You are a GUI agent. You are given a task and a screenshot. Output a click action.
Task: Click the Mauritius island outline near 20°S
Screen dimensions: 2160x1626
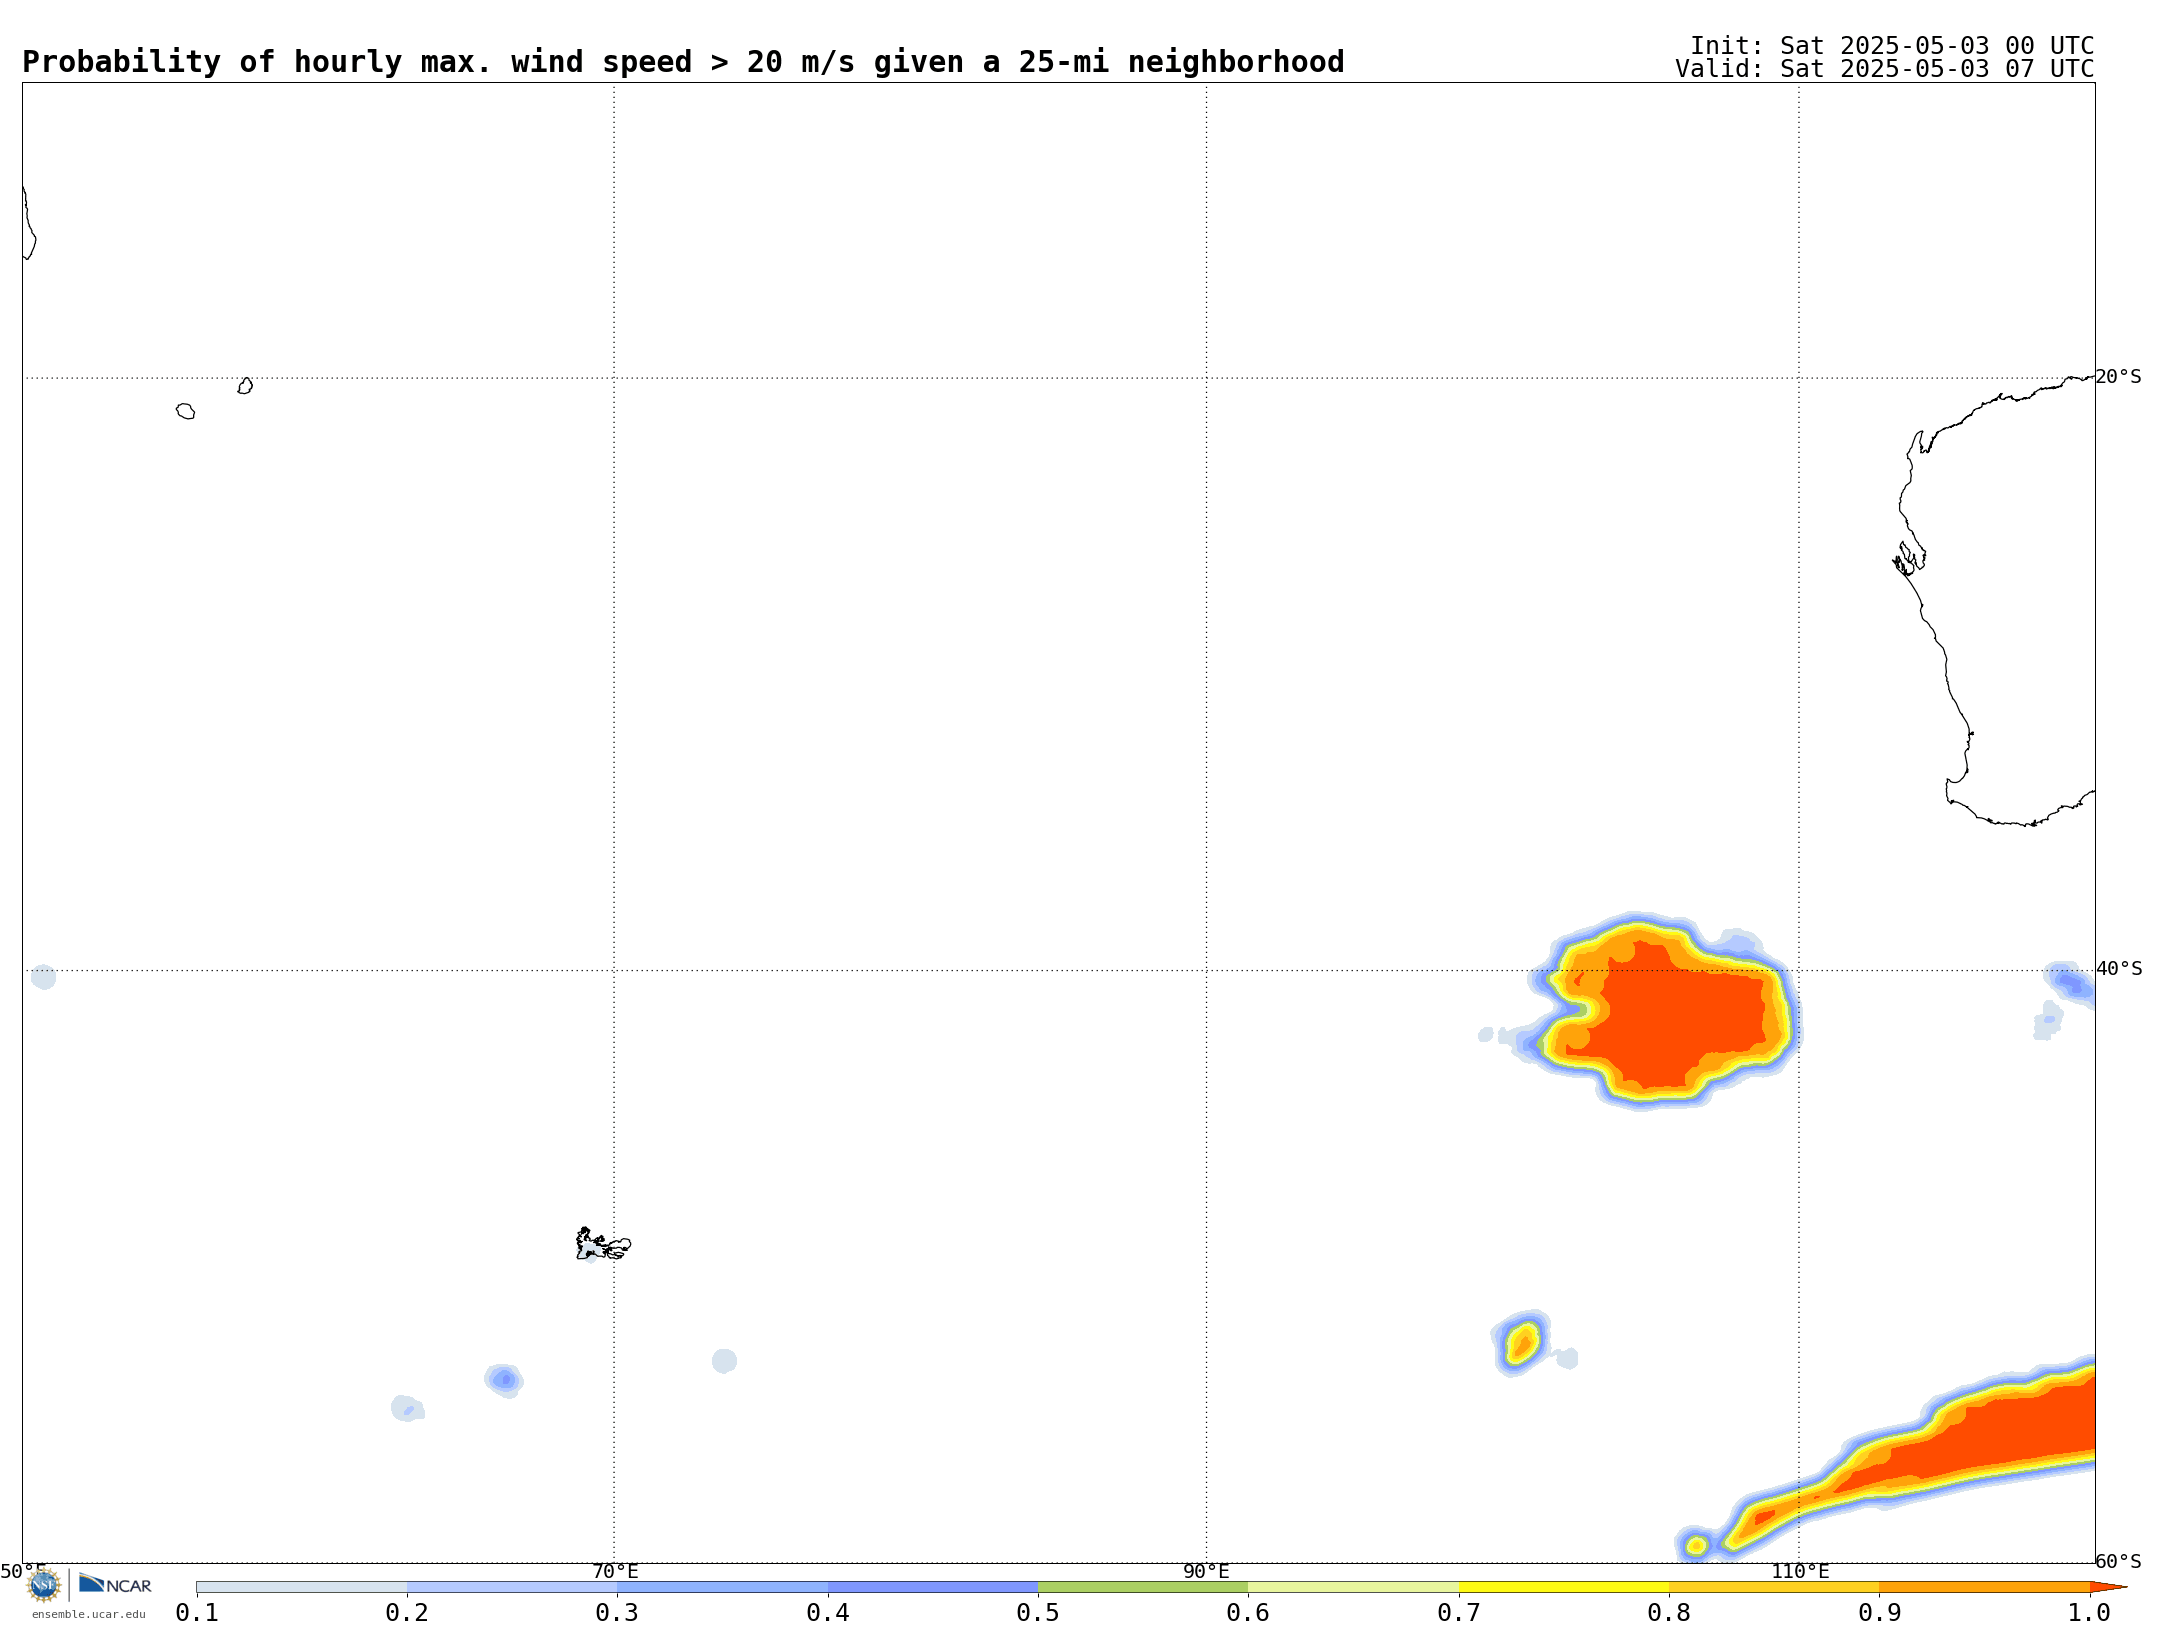[x=245, y=386]
